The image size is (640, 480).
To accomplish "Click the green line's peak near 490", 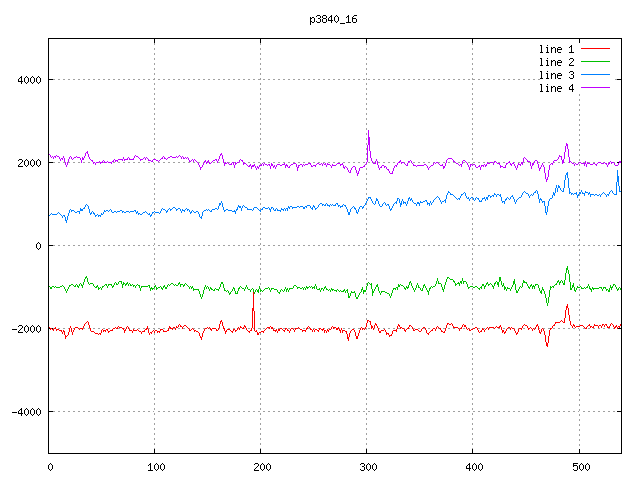I will [x=567, y=269].
